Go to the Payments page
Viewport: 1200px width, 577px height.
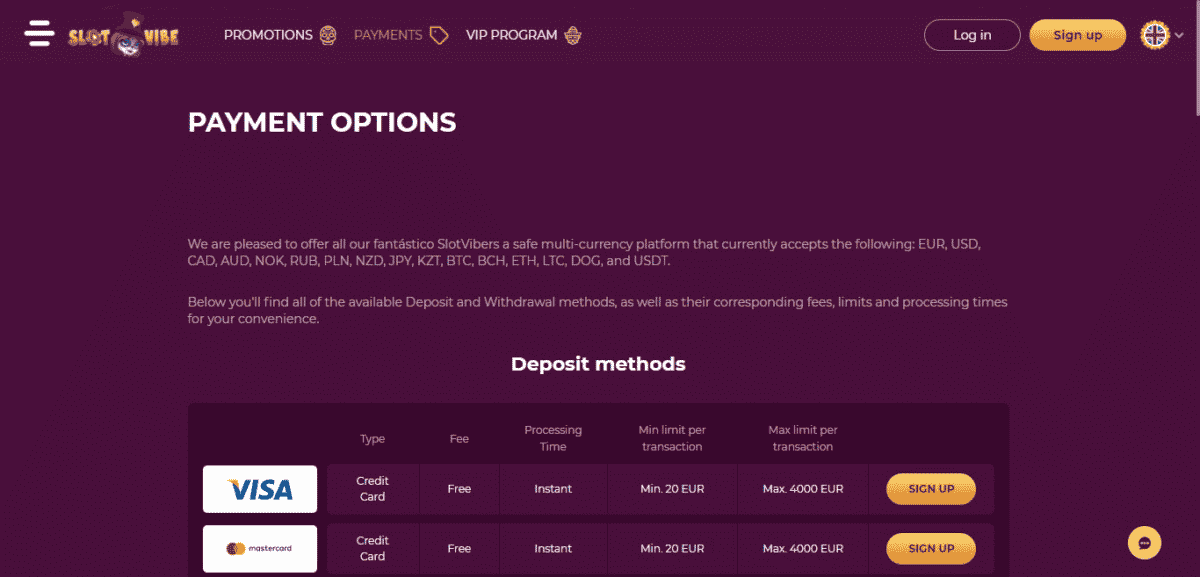(x=388, y=35)
